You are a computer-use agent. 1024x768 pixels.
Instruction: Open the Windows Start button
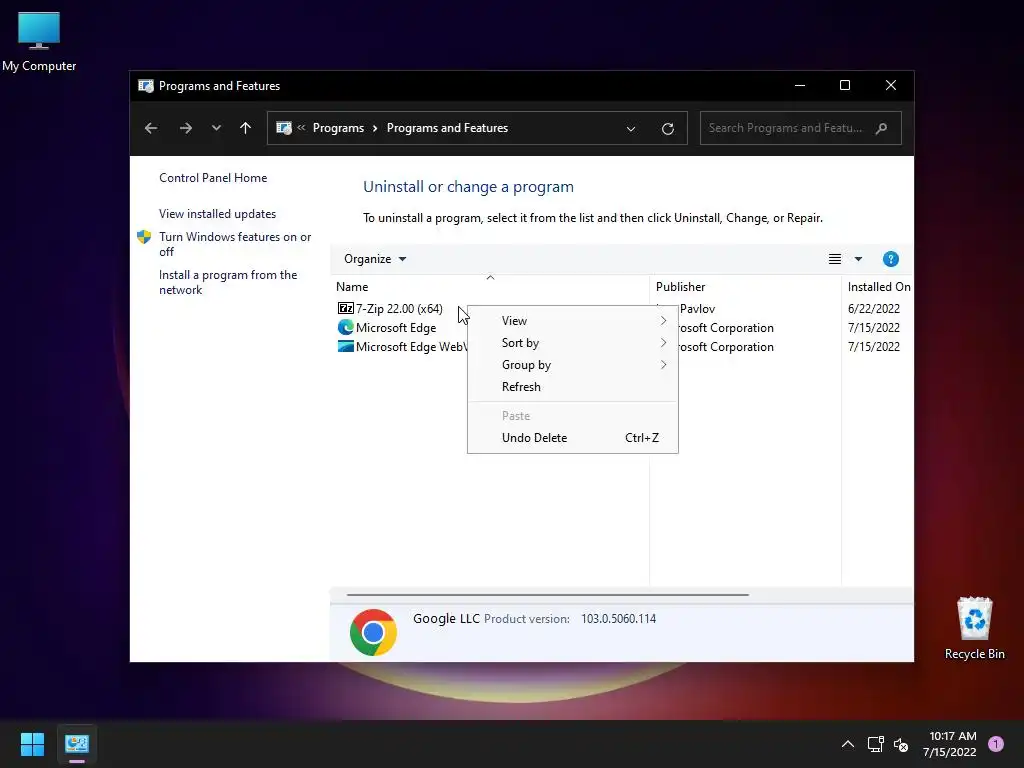(x=33, y=744)
